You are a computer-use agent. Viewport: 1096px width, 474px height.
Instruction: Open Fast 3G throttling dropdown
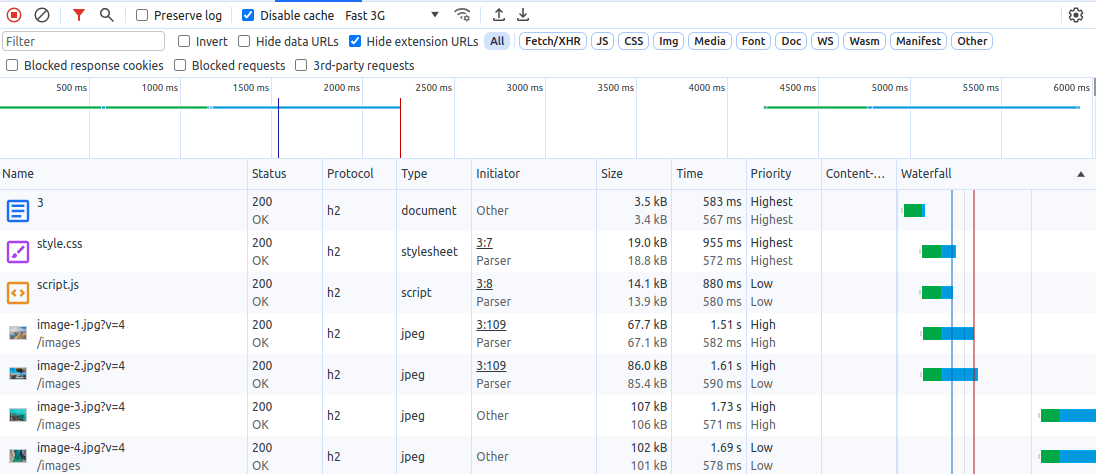pyautogui.click(x=391, y=15)
